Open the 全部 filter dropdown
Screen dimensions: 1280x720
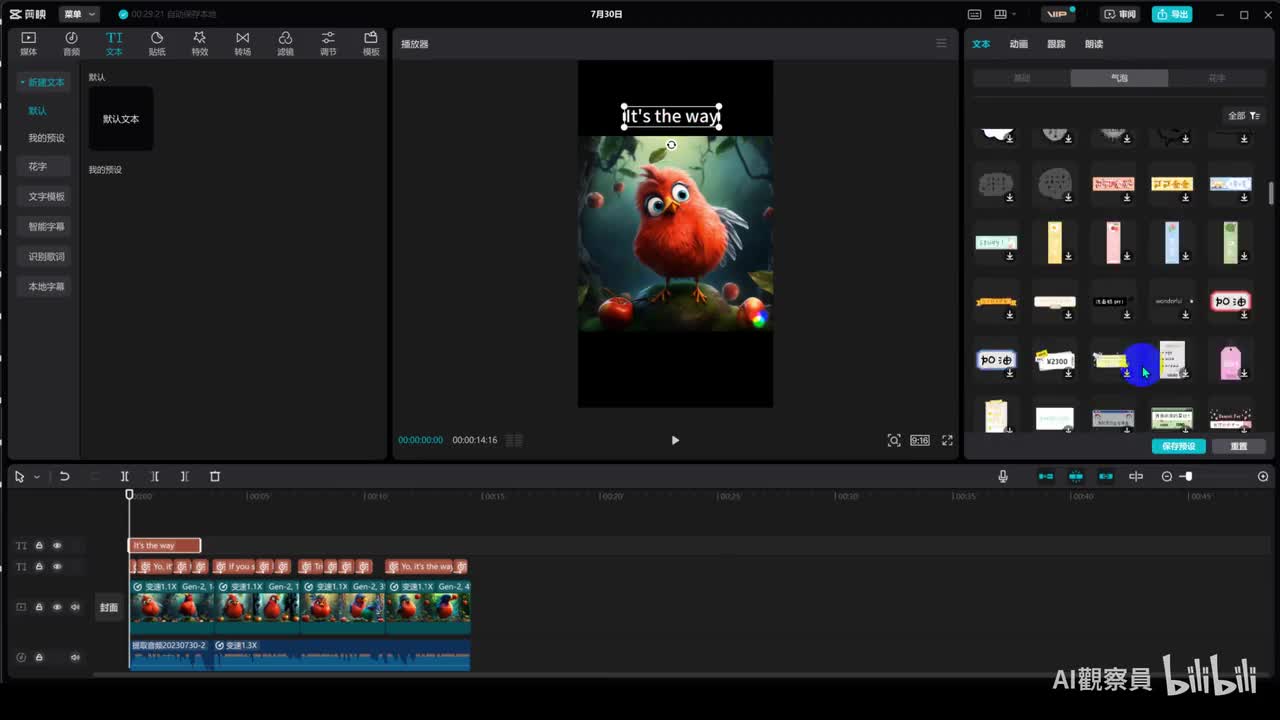click(1243, 116)
